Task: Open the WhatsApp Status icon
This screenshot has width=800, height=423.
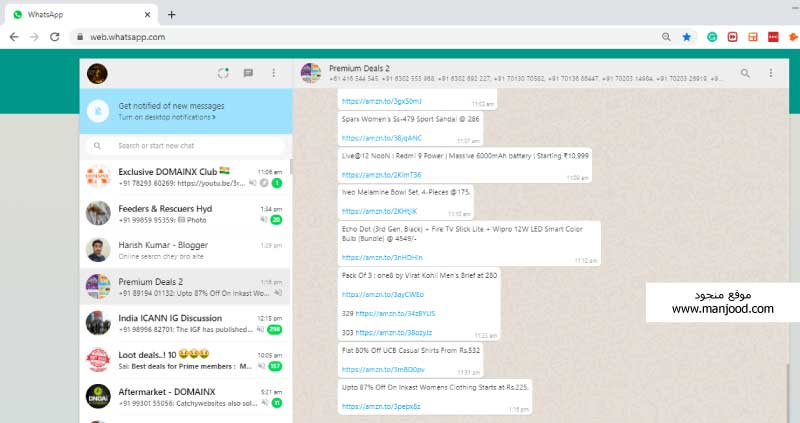Action: point(223,73)
